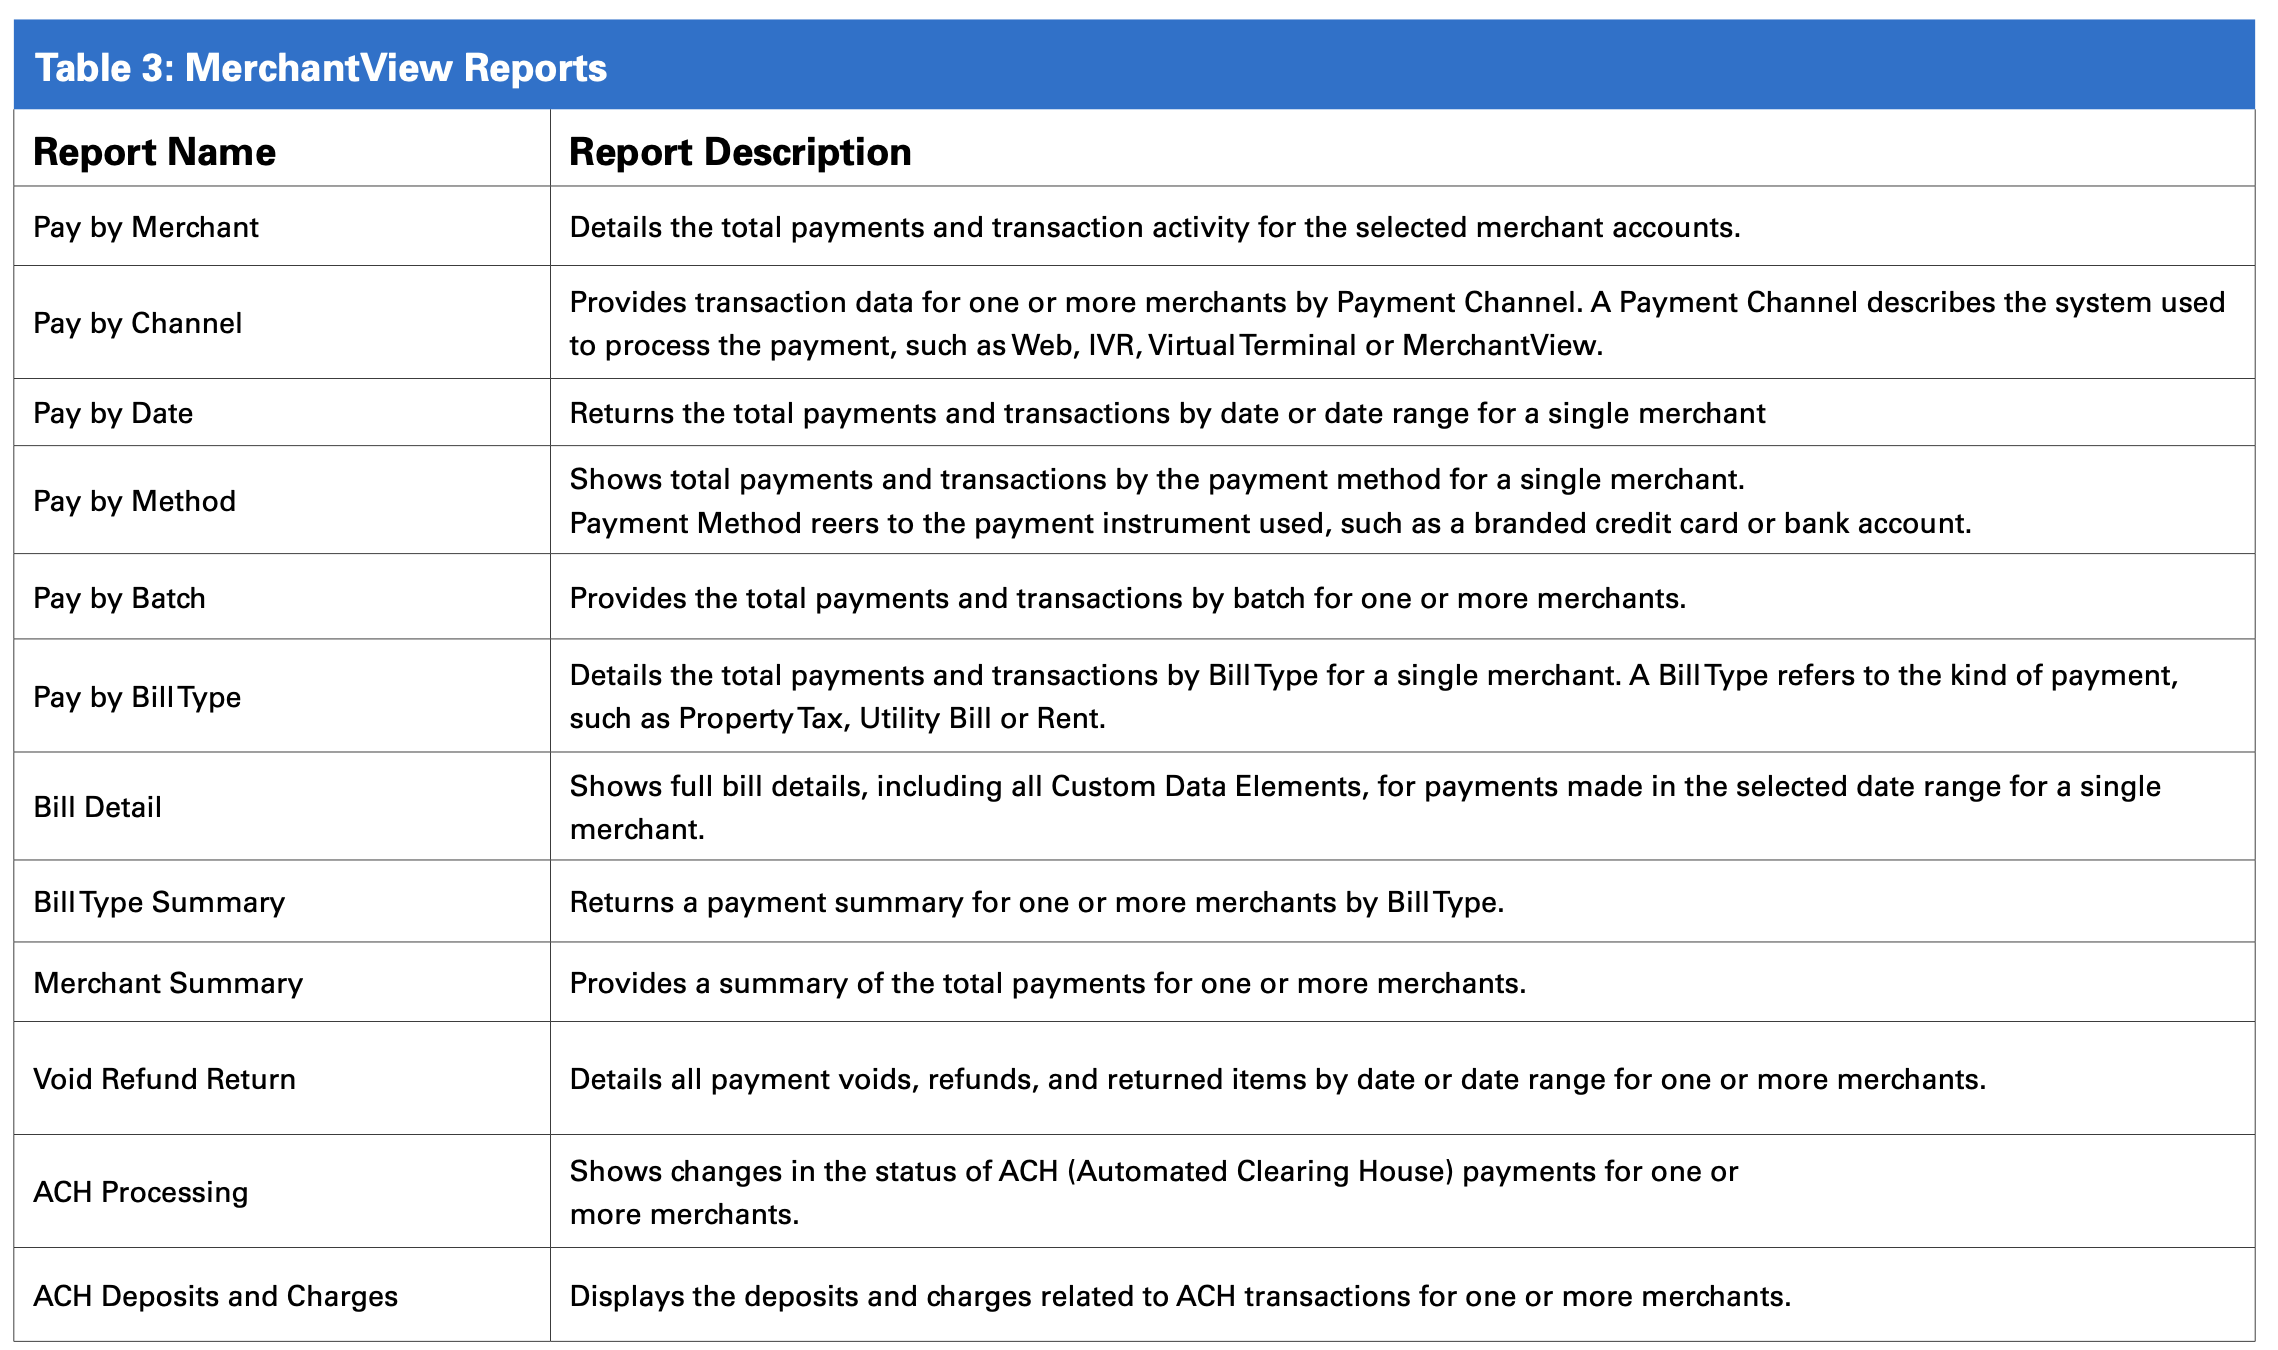The height and width of the screenshot is (1350, 2278).
Task: Select the Report Description column header
Action: click(740, 152)
